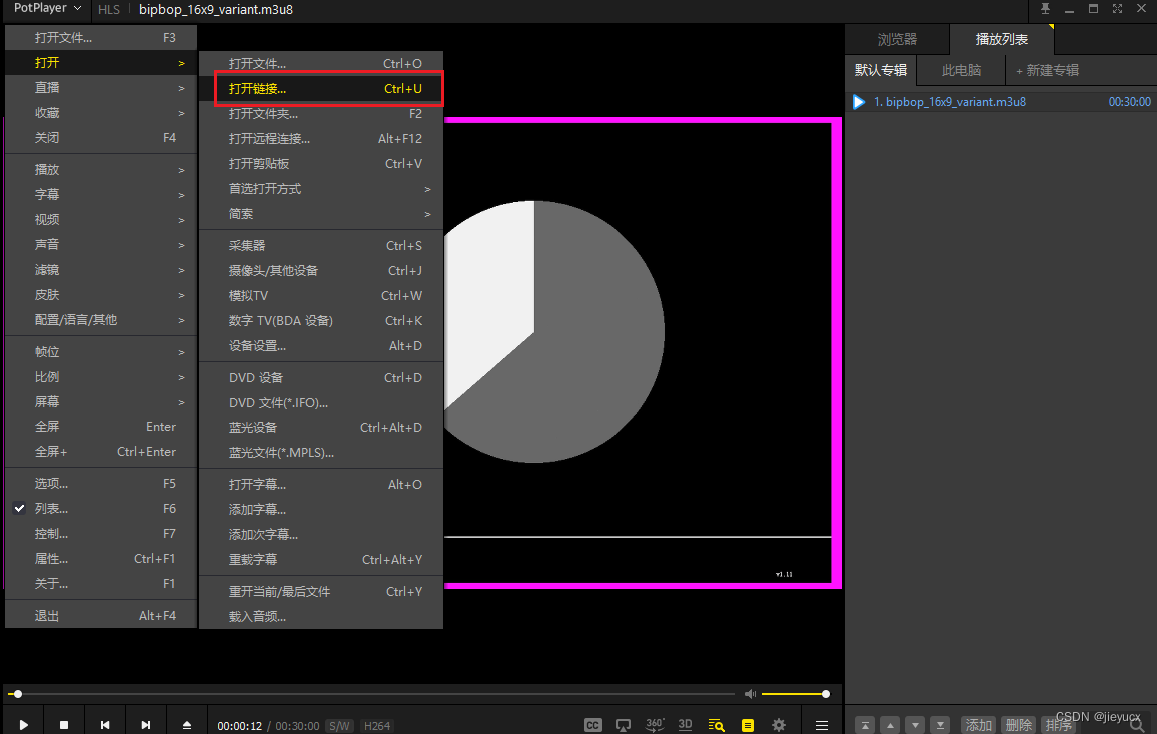
Task: Toggle mute with the speaker icon
Action: (750, 693)
